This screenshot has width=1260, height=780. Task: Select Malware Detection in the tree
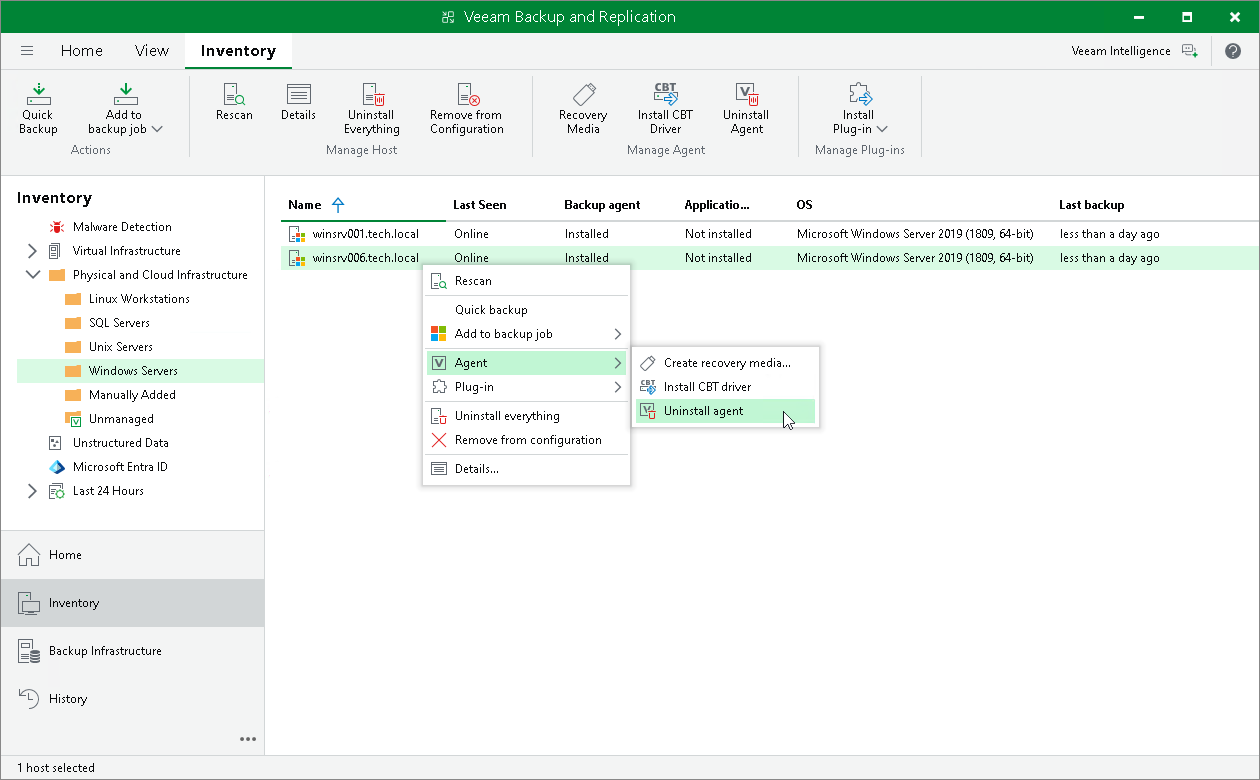click(x=122, y=227)
